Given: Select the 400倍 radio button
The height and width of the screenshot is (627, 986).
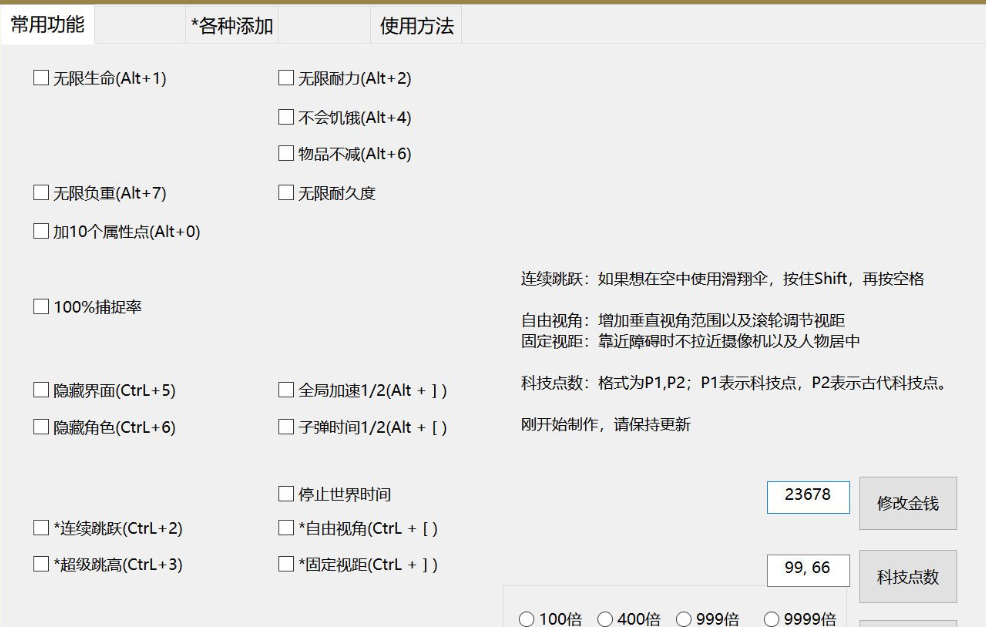Looking at the screenshot, I should [x=605, y=619].
